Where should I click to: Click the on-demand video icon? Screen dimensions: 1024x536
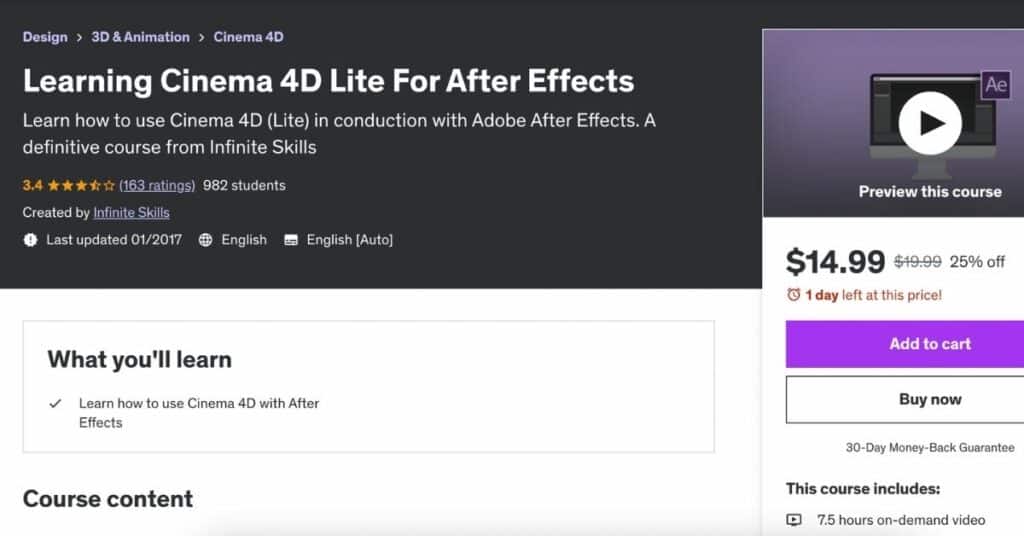(793, 520)
